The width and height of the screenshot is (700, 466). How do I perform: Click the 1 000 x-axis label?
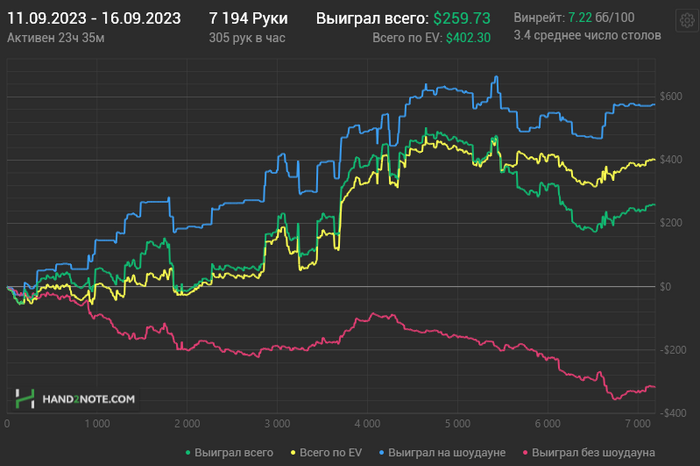(x=97, y=424)
